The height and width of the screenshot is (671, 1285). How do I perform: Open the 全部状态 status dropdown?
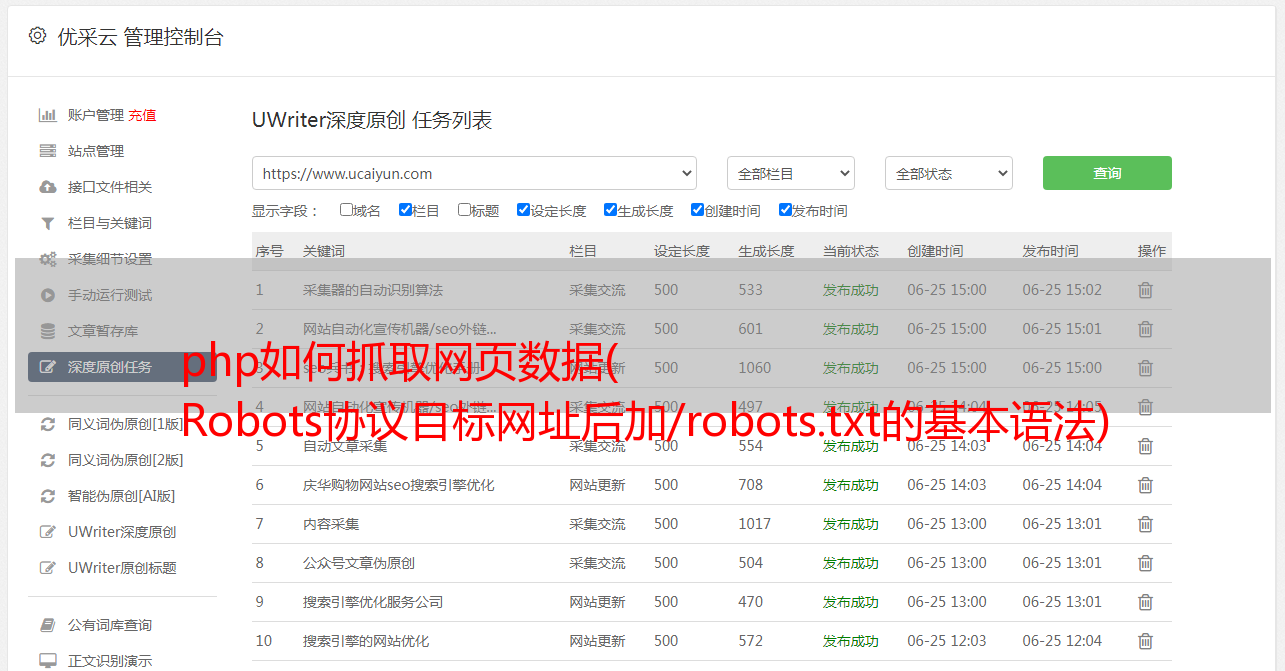tap(948, 173)
